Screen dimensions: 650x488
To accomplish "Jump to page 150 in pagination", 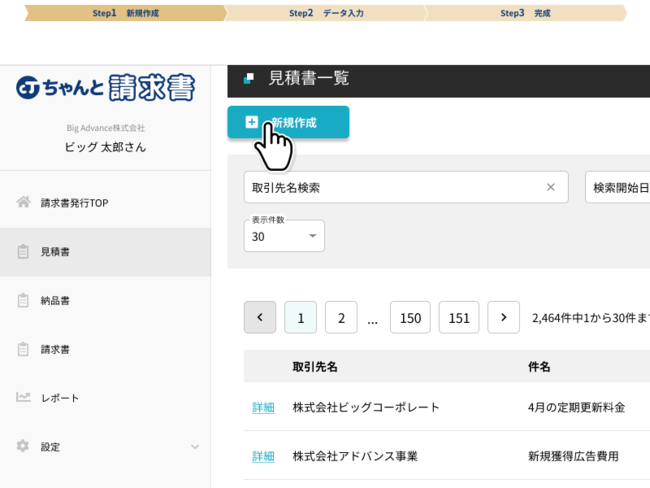I will 410,317.
